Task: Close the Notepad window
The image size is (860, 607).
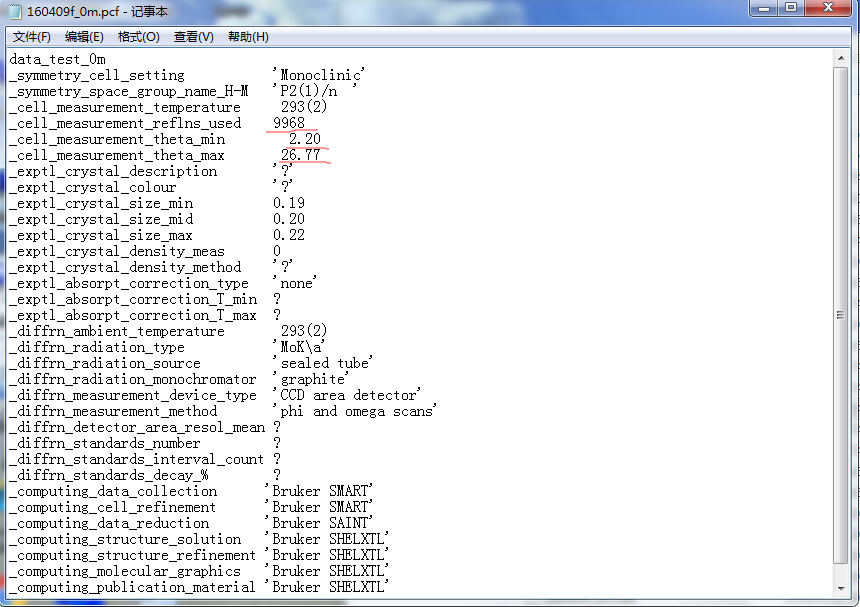Action: pyautogui.click(x=829, y=8)
